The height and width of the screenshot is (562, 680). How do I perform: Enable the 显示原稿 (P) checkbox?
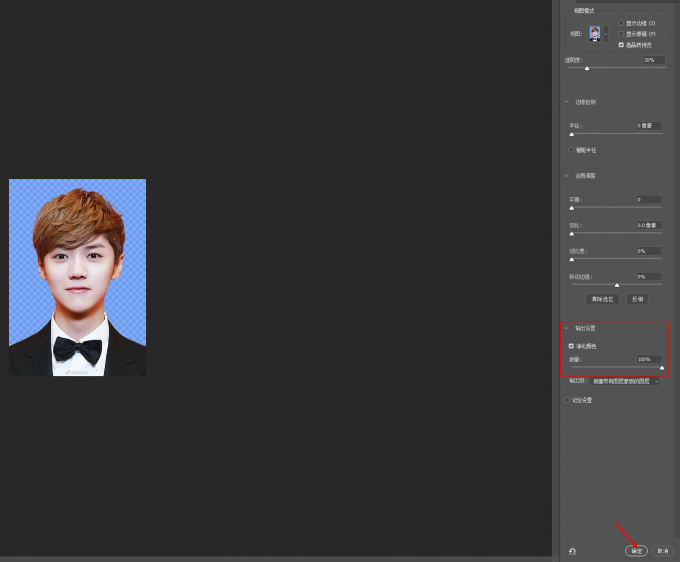pyautogui.click(x=621, y=34)
